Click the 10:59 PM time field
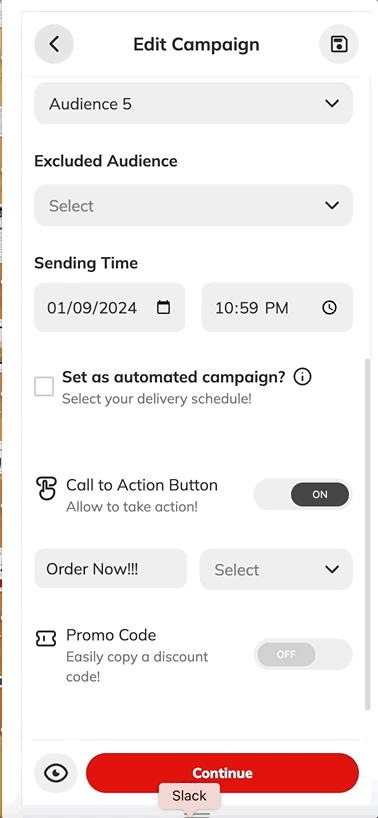The width and height of the screenshot is (378, 818). click(x=277, y=307)
